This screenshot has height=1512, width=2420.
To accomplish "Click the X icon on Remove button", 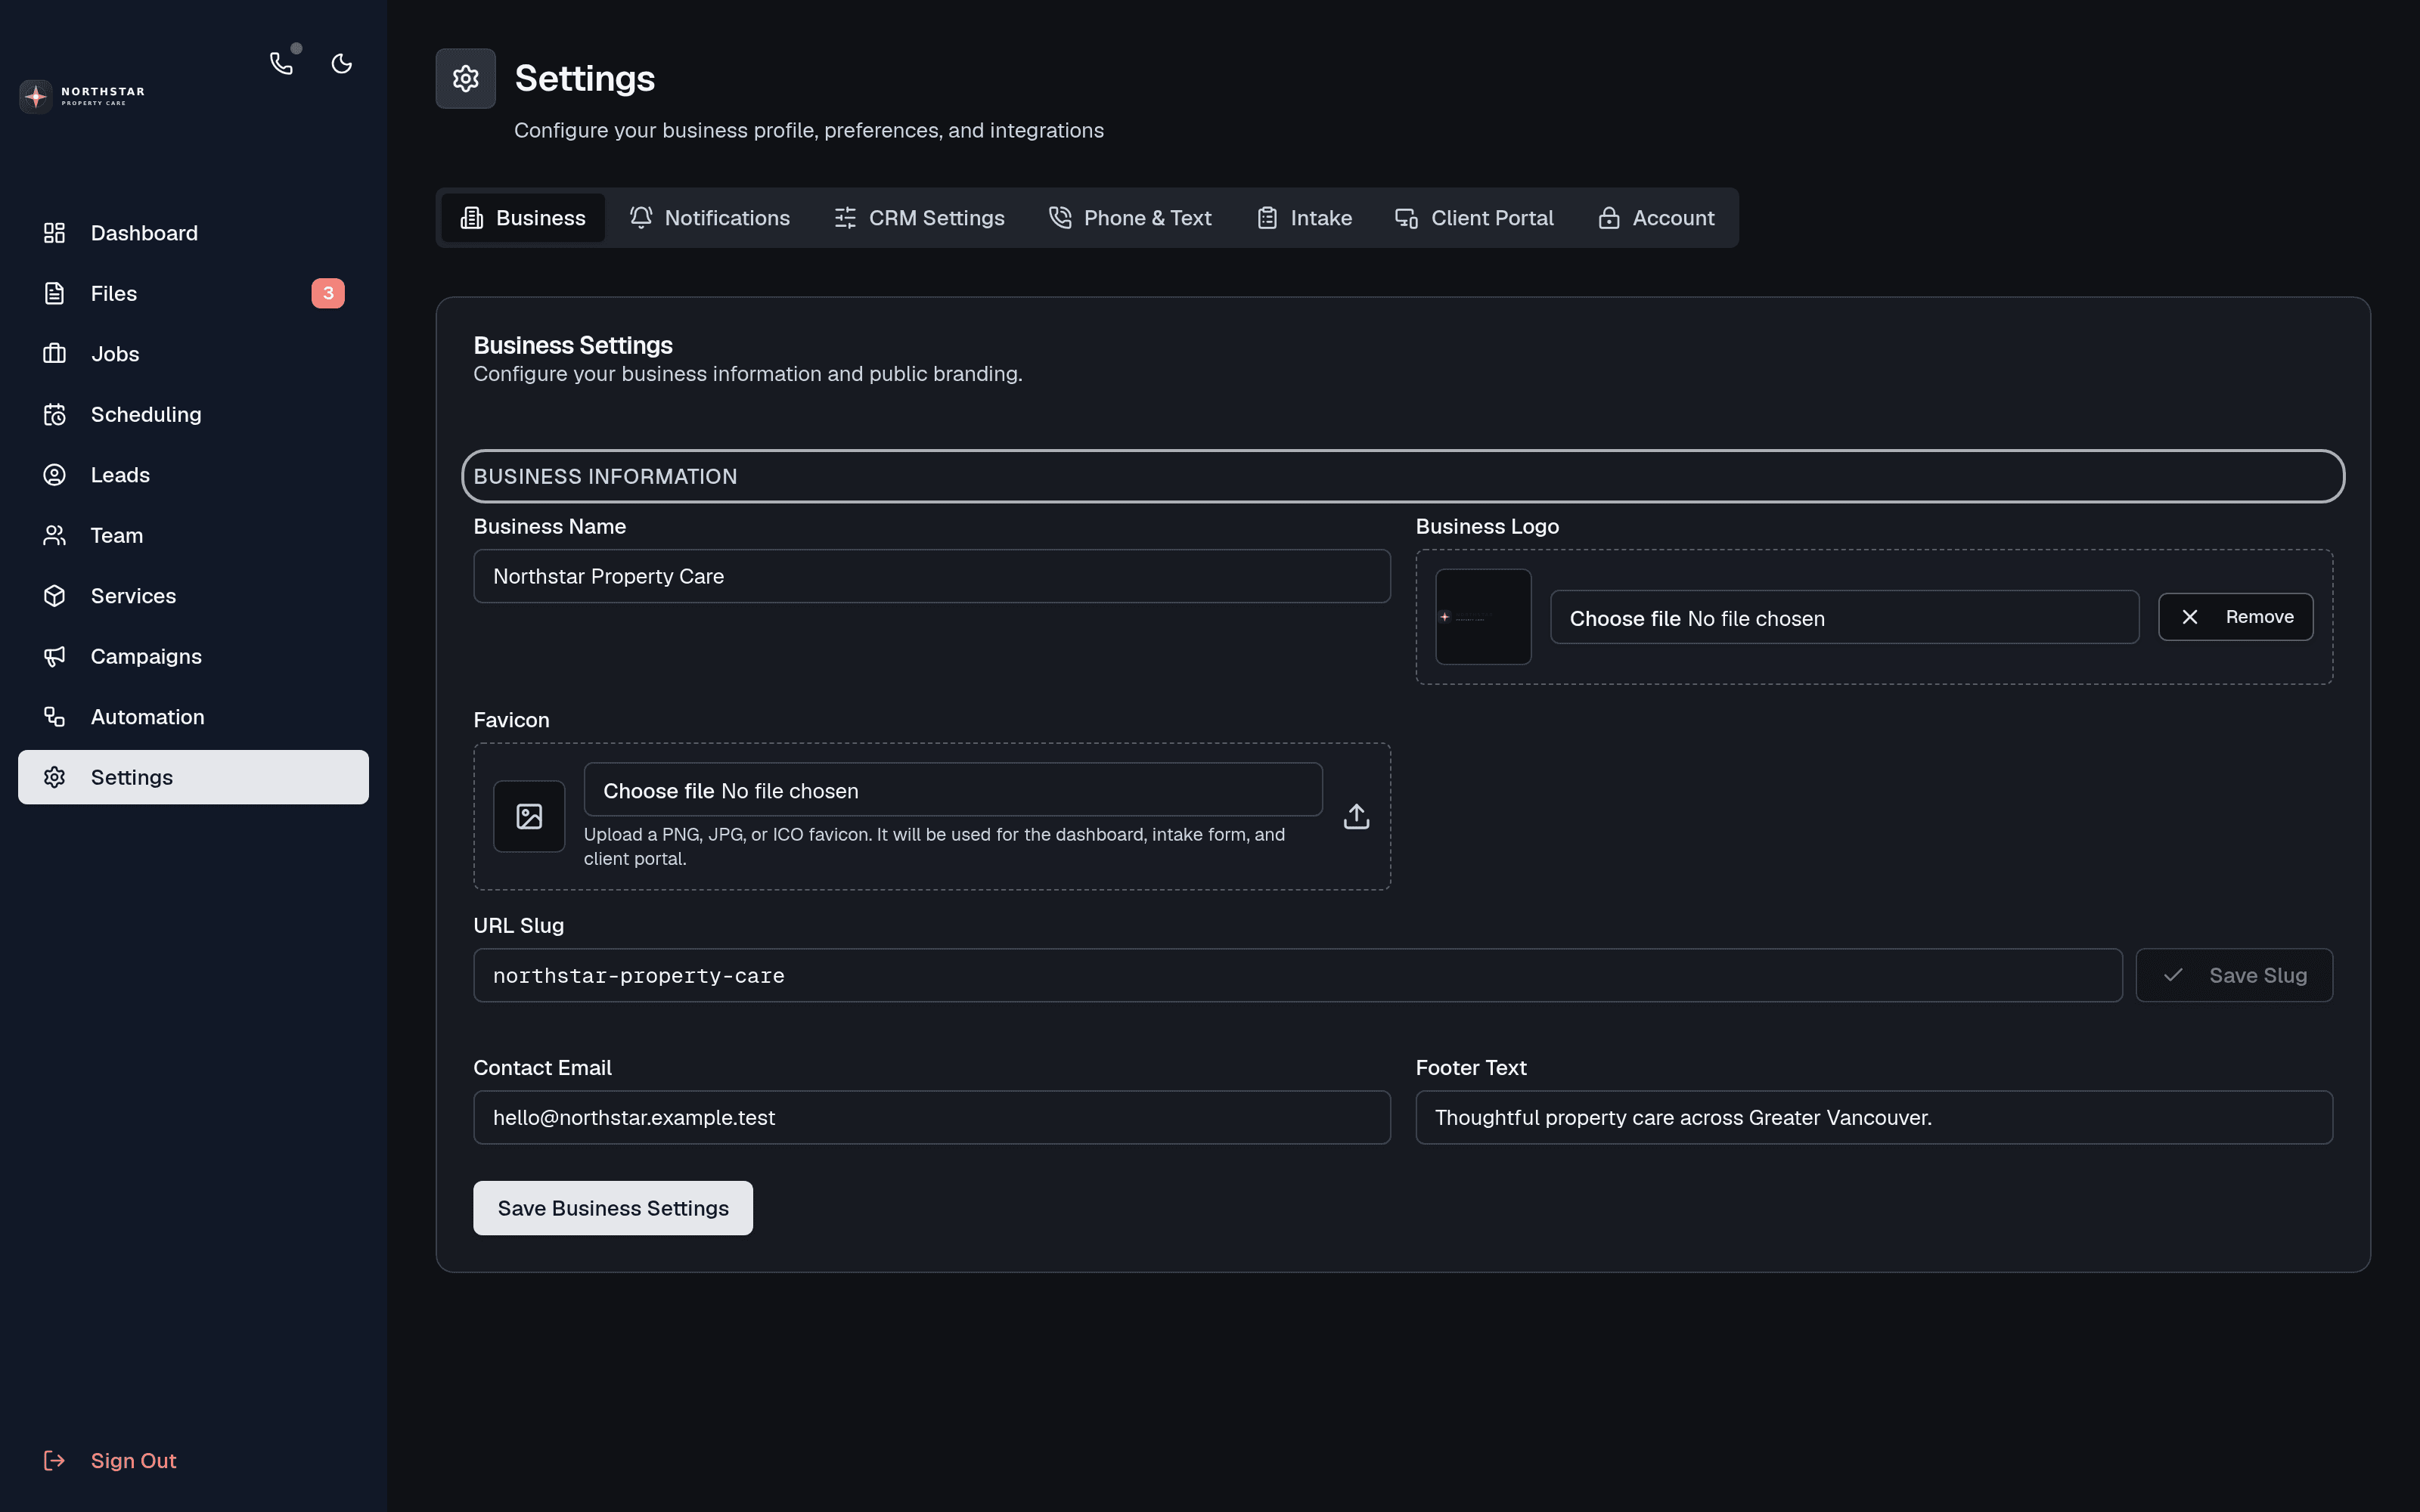I will pos(2190,617).
